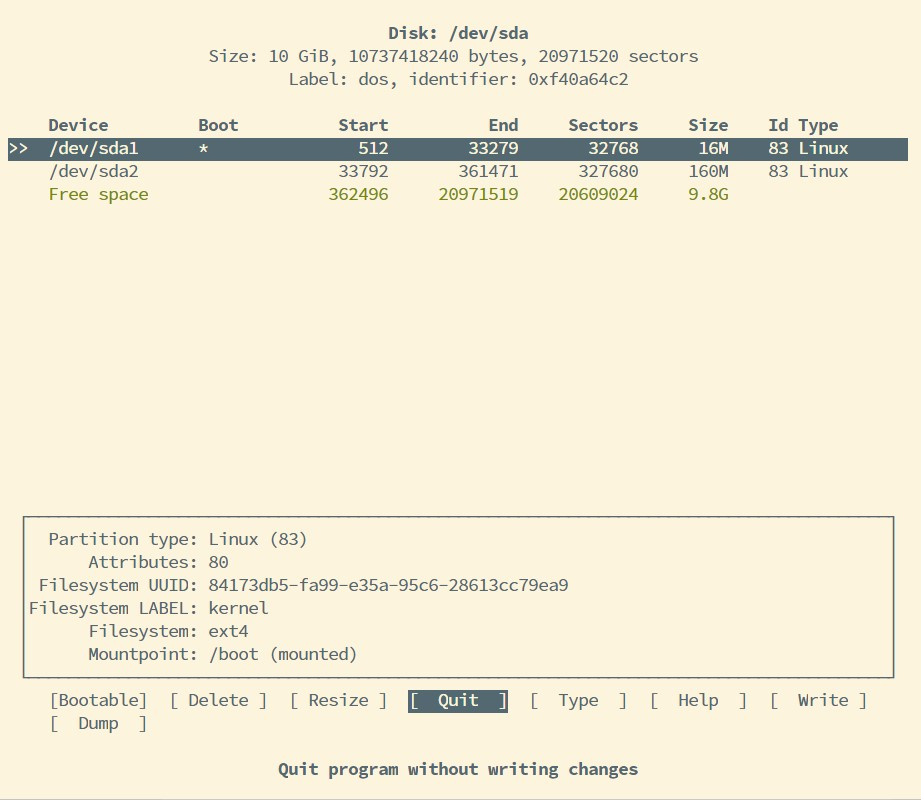Image resolution: width=921 pixels, height=800 pixels.
Task: Activate the highlighted Quit option
Action: click(x=458, y=701)
